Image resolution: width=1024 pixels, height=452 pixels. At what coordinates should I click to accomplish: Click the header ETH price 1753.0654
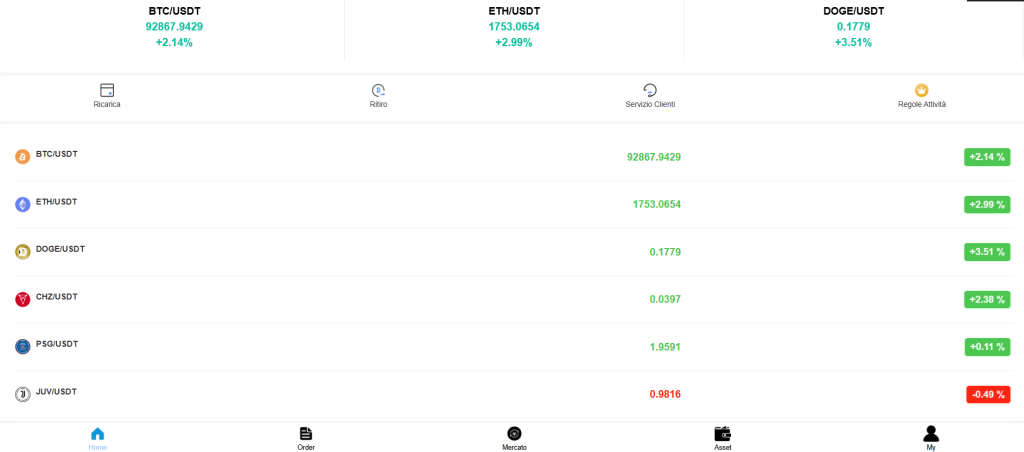[x=514, y=27]
